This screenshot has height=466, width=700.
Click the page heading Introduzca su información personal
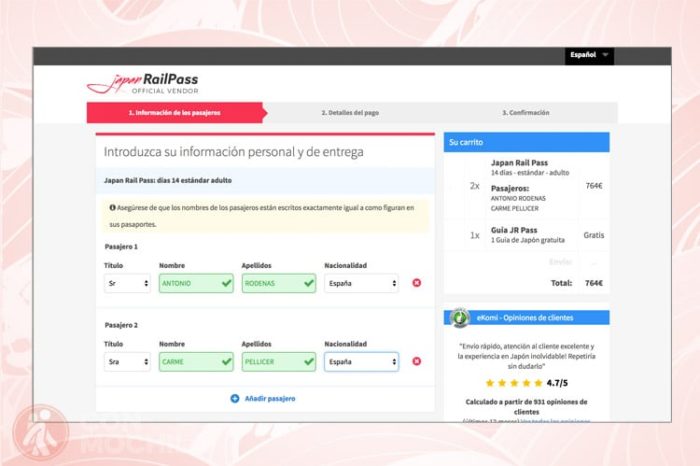[x=233, y=152]
